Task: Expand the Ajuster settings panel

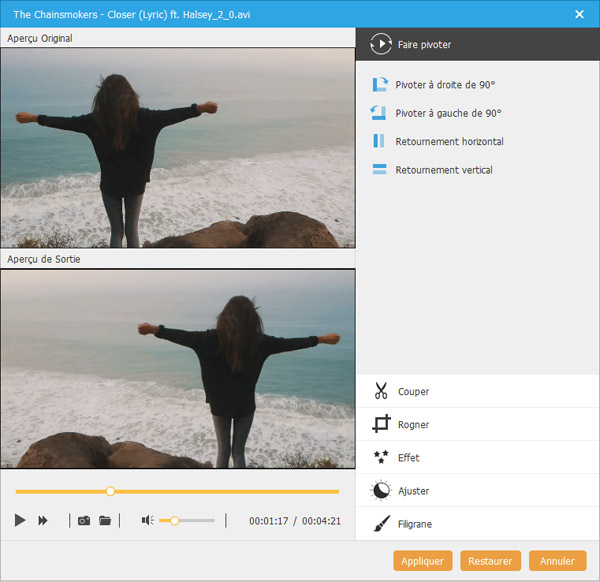Action: 412,491
